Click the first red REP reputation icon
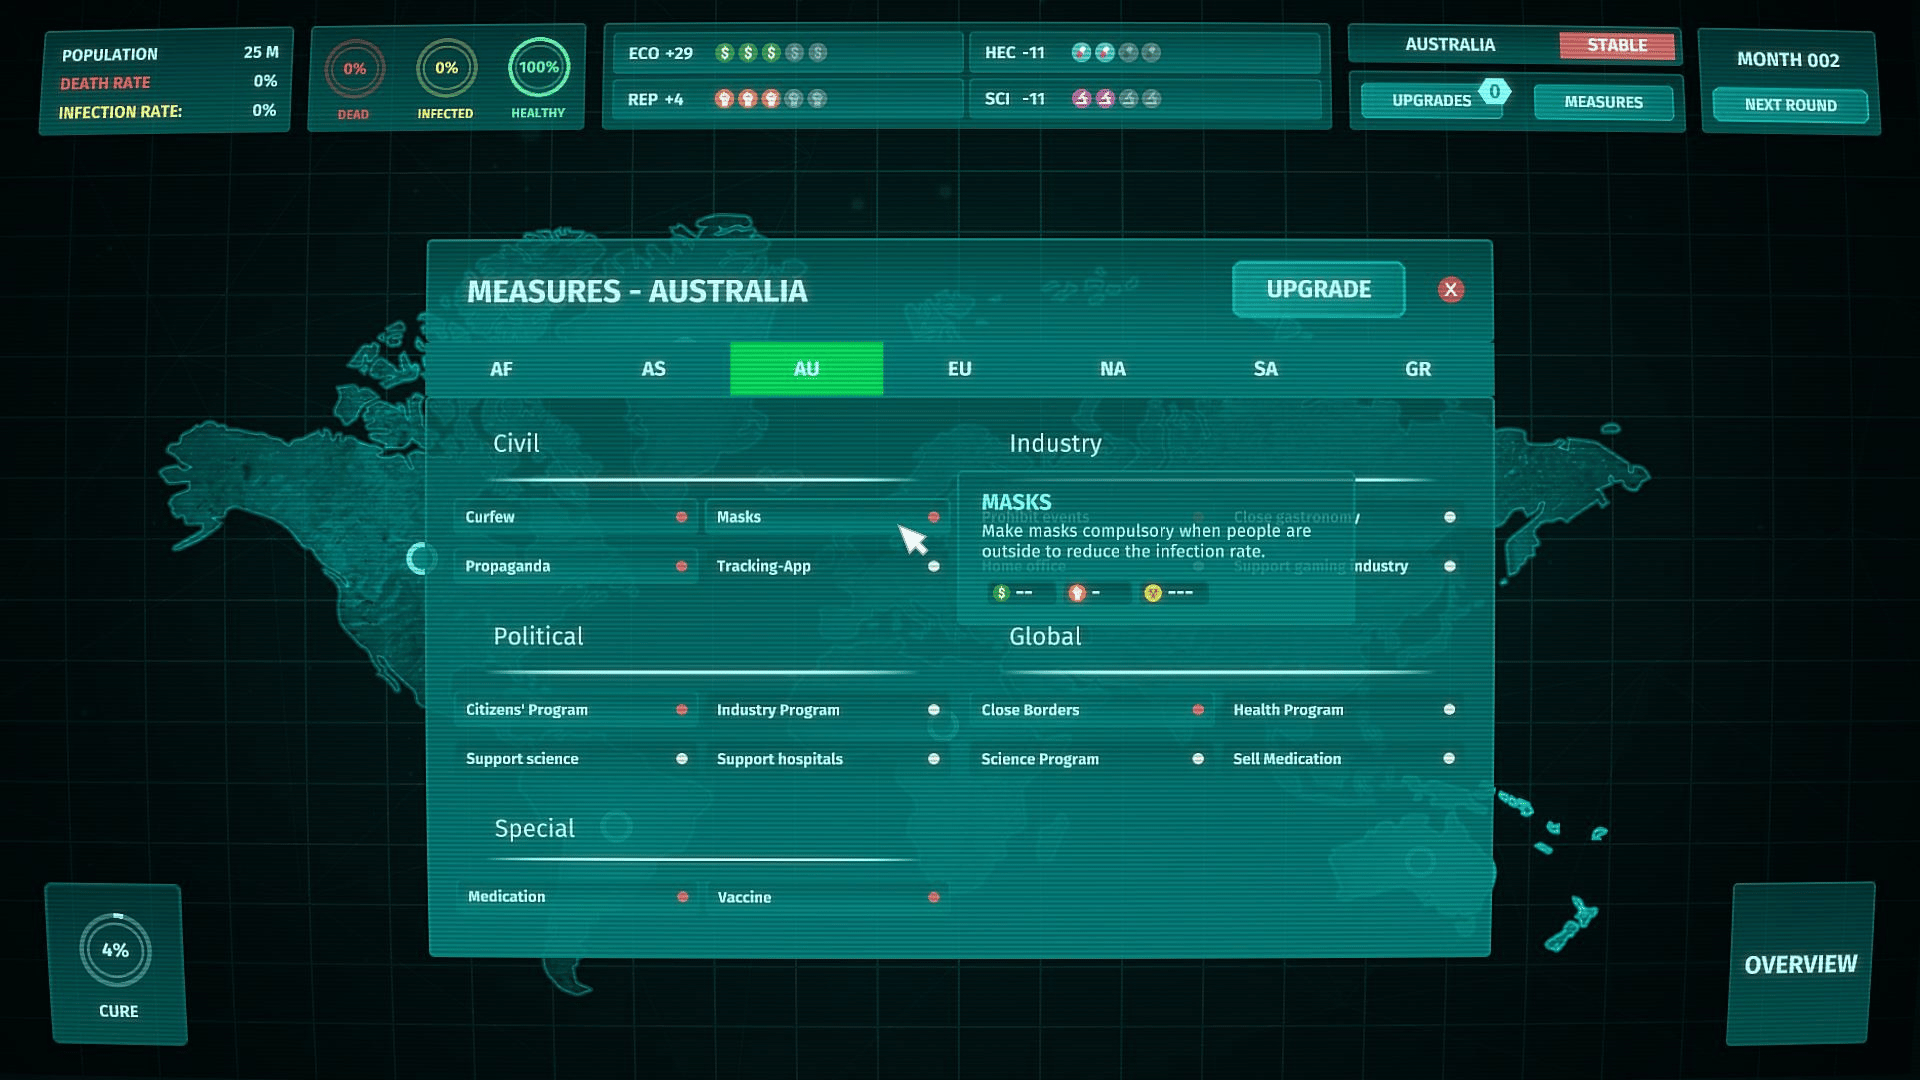Image resolution: width=1920 pixels, height=1080 pixels. 724,99
